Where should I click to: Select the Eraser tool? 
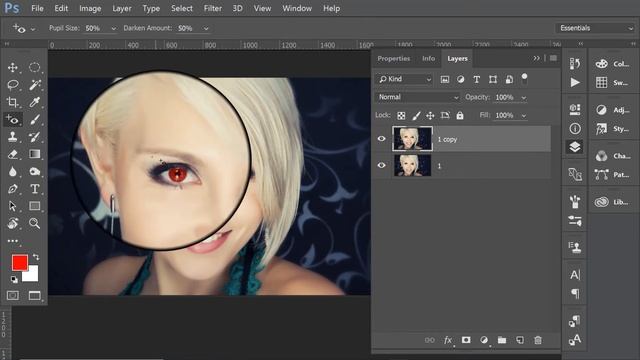pos(13,154)
